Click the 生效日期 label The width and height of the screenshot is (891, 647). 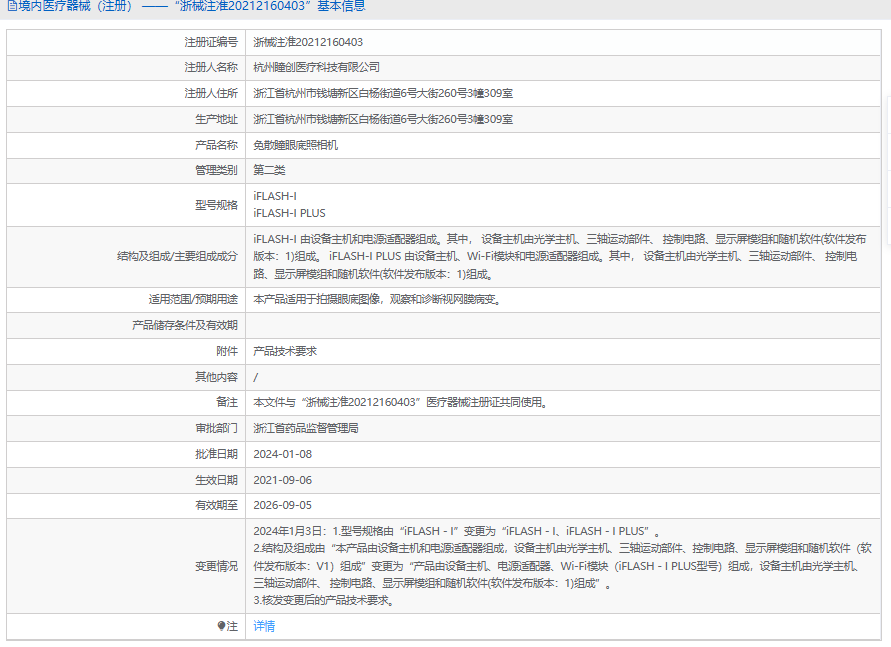tap(216, 480)
